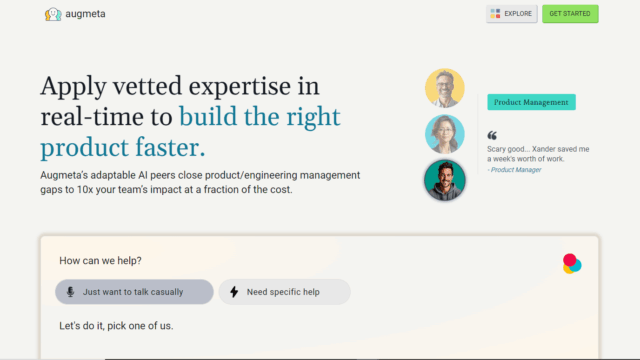Click the tri-color circles icon
This screenshot has height=360, width=640.
(571, 264)
